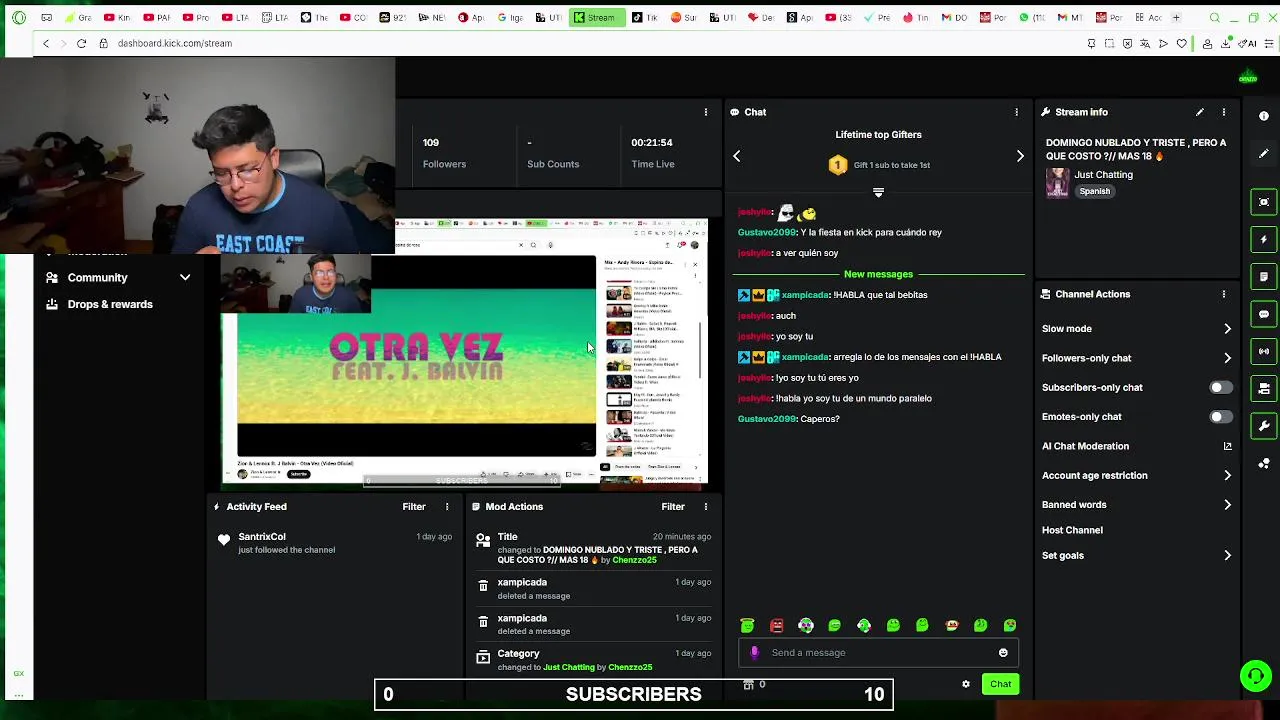Screen dimensions: 1280x720
Task: Switch to the active Stream browser tab
Action: (x=599, y=17)
